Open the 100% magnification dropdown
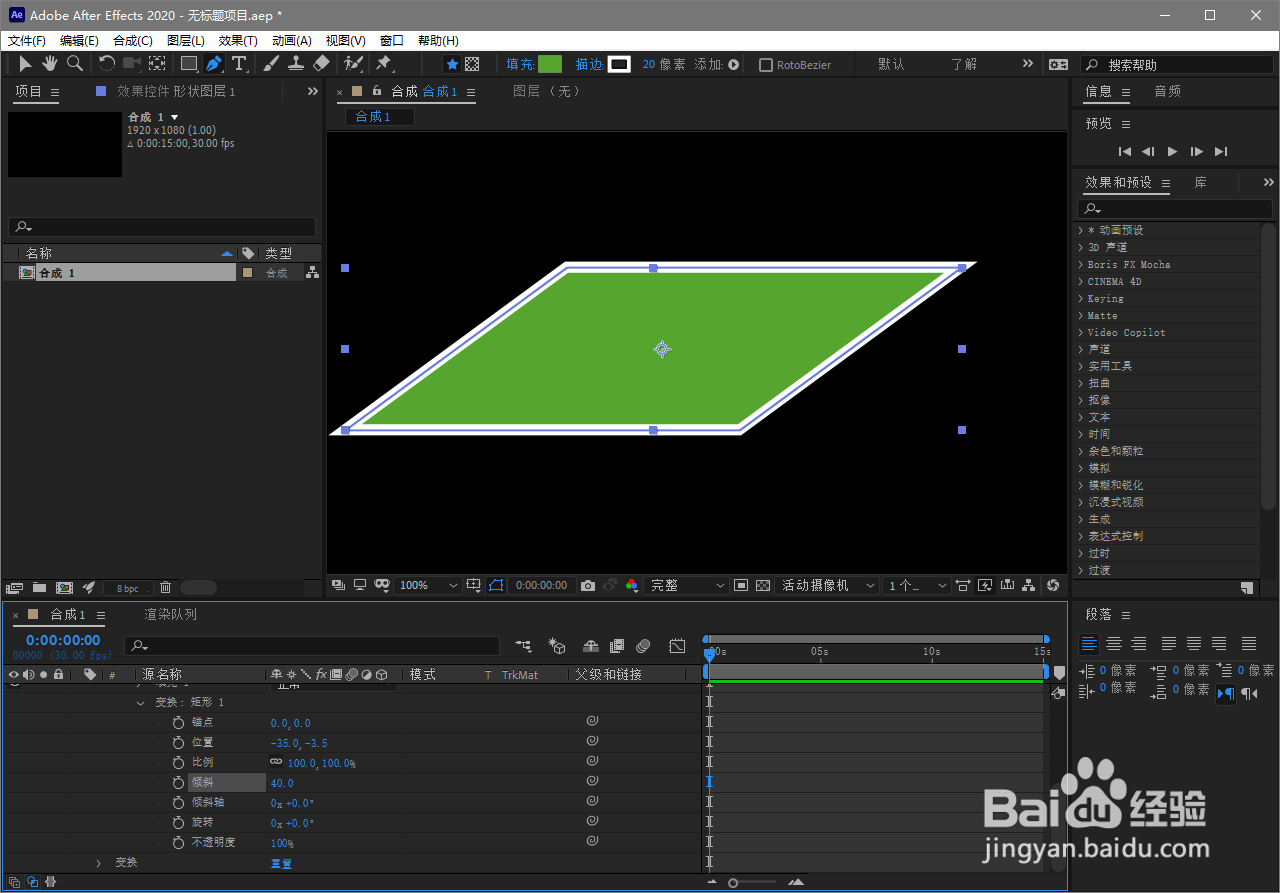This screenshot has width=1280, height=893. pos(428,585)
